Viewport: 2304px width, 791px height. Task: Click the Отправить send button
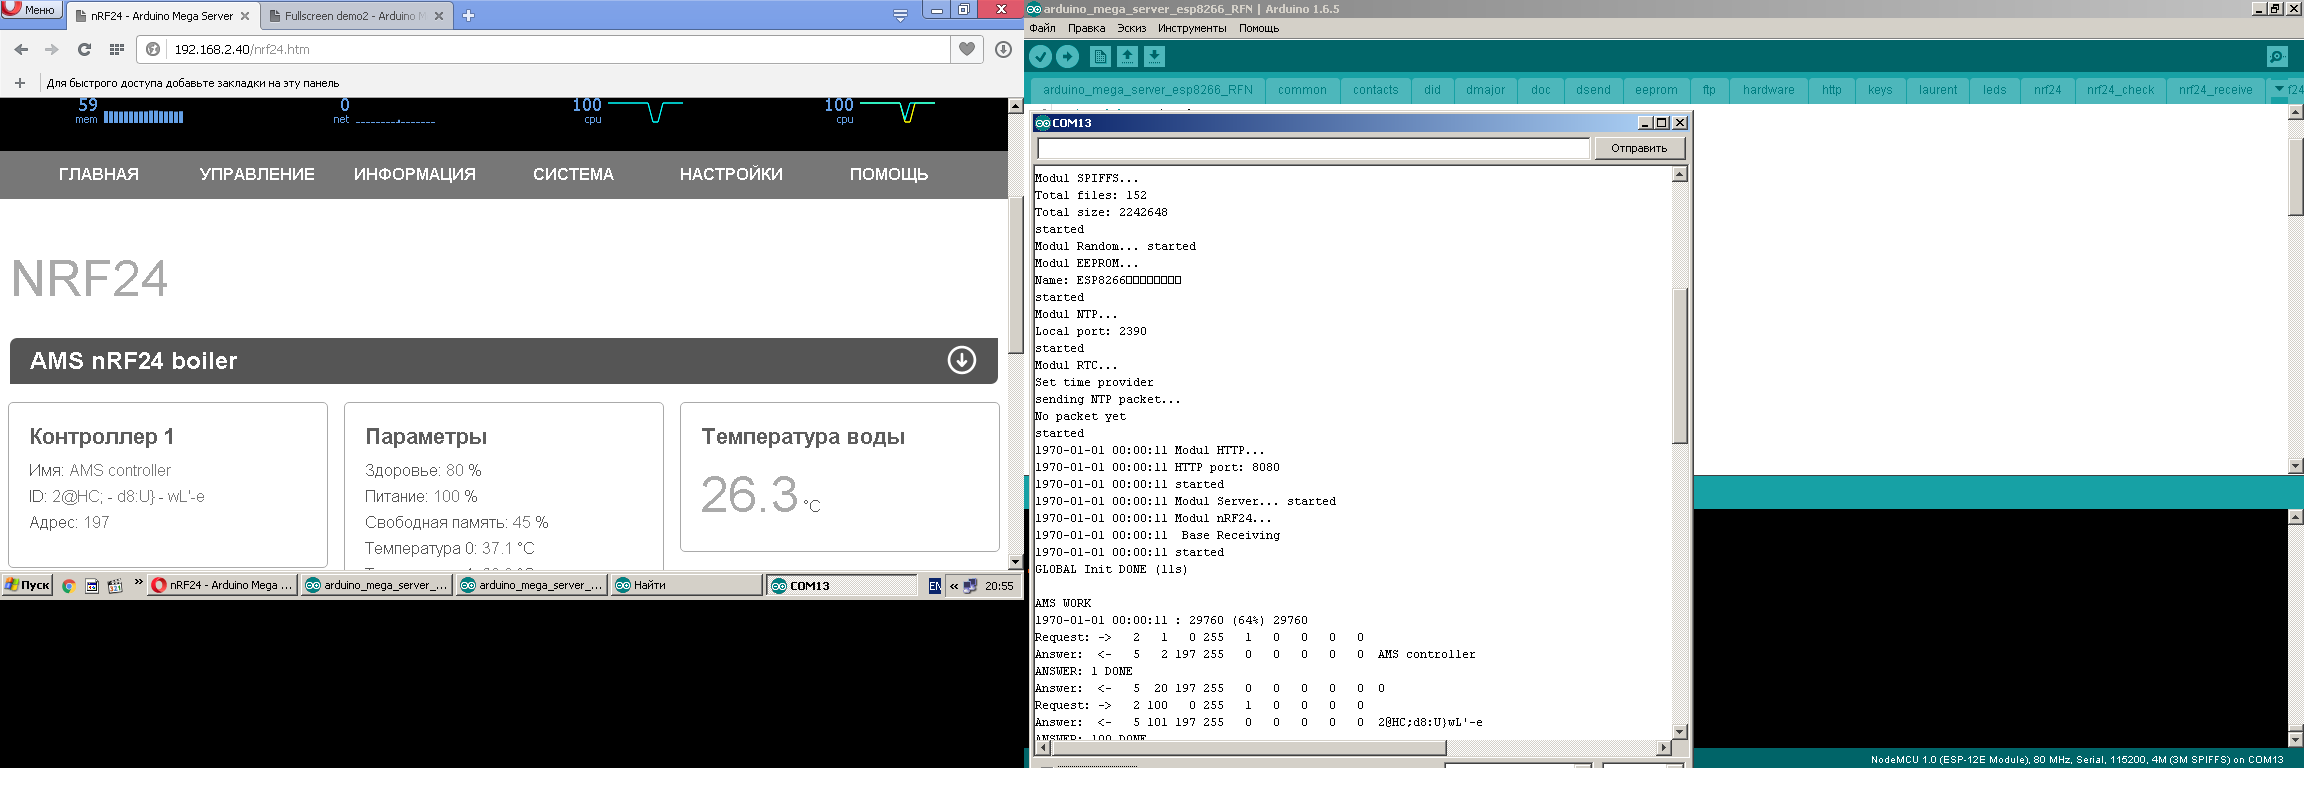tap(1638, 148)
